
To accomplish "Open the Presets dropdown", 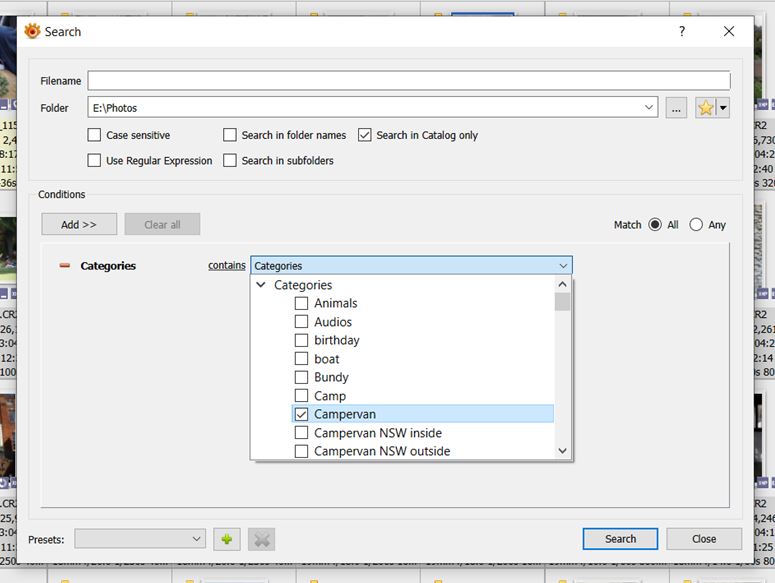I will [140, 539].
